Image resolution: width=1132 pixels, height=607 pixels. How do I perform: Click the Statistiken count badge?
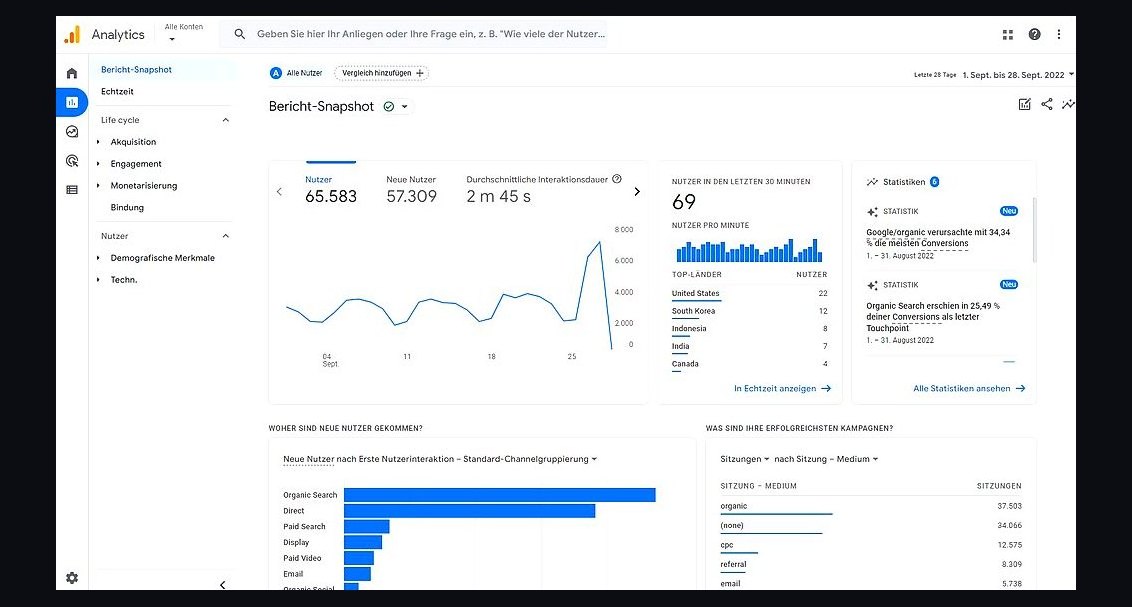pyautogui.click(x=934, y=182)
